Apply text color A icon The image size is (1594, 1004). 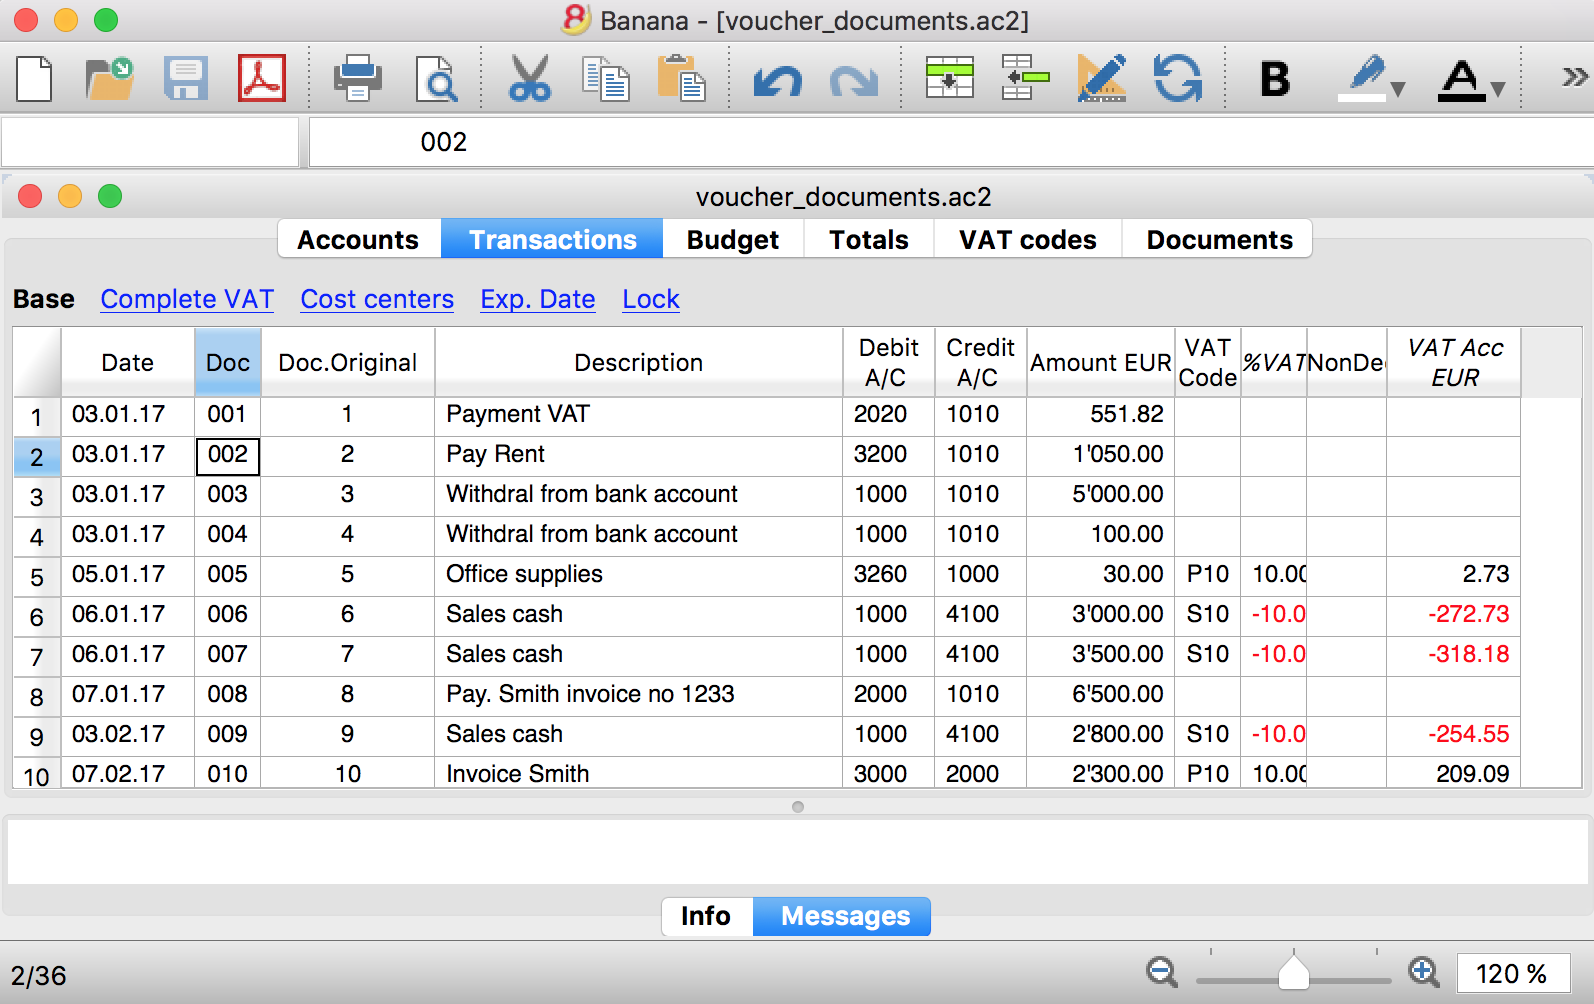[x=1462, y=80]
